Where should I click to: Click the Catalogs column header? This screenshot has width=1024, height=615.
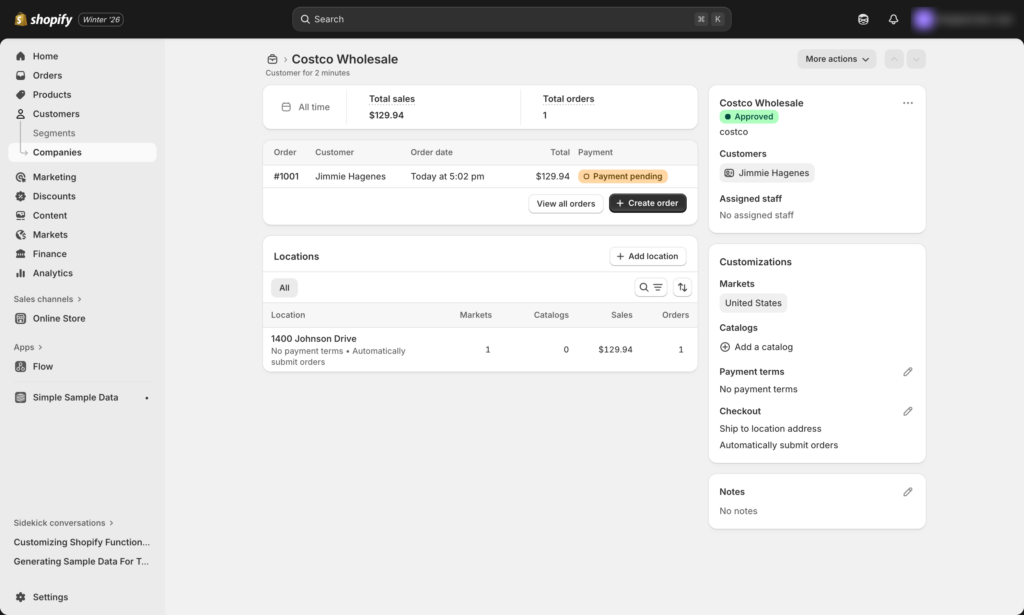point(551,315)
